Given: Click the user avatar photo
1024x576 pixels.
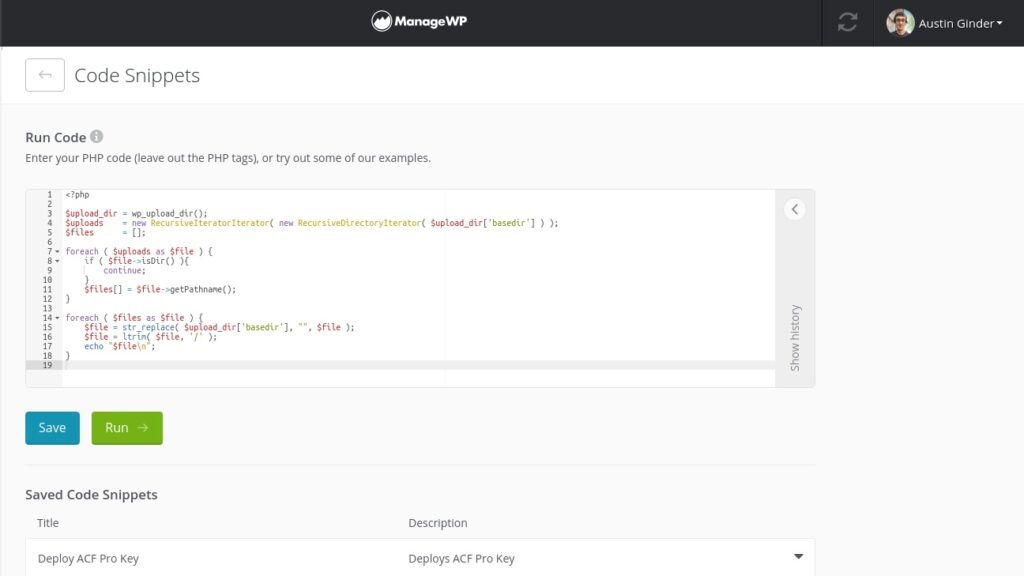Looking at the screenshot, I should [900, 23].
